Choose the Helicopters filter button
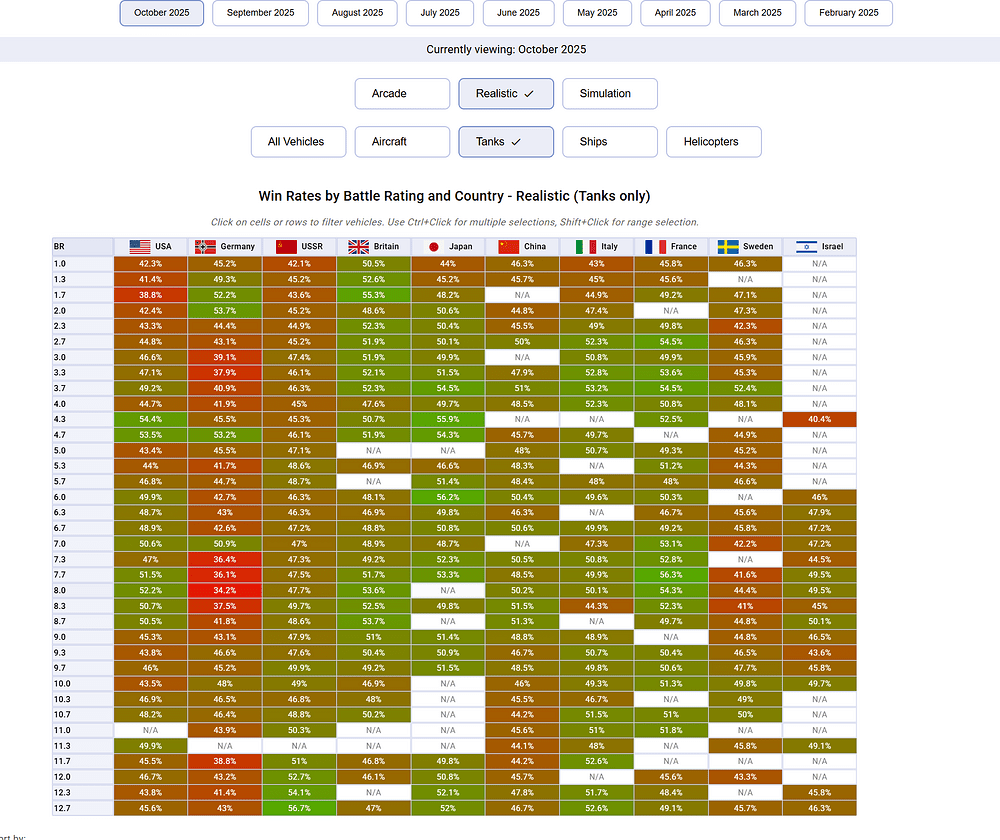The height and width of the screenshot is (840, 1000). click(x=713, y=142)
